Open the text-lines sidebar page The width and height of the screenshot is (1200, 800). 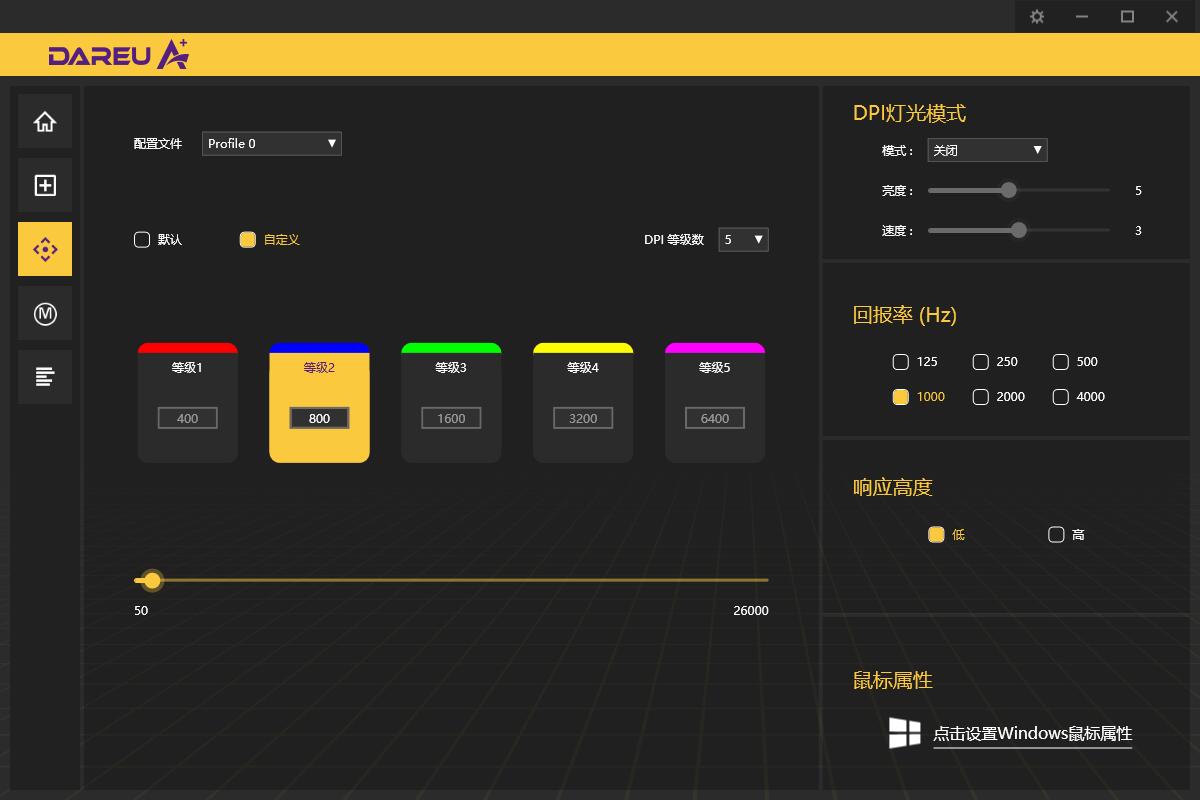[45, 377]
